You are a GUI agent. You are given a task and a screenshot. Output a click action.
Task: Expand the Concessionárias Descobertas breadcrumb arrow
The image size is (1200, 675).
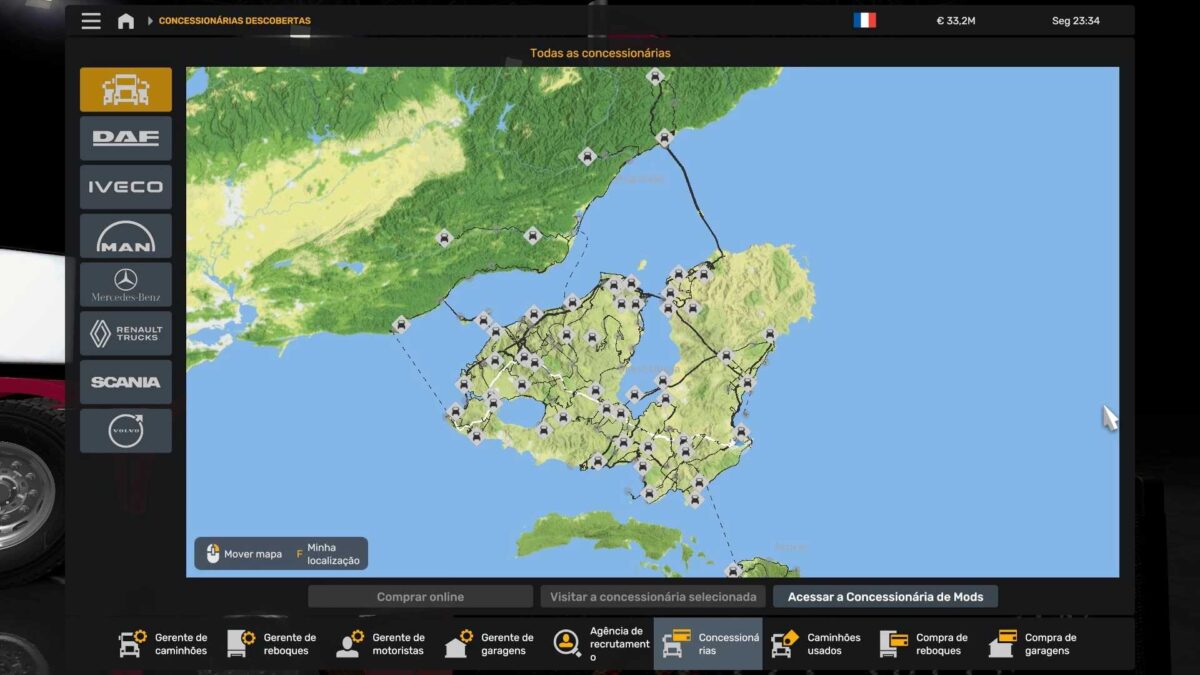150,21
